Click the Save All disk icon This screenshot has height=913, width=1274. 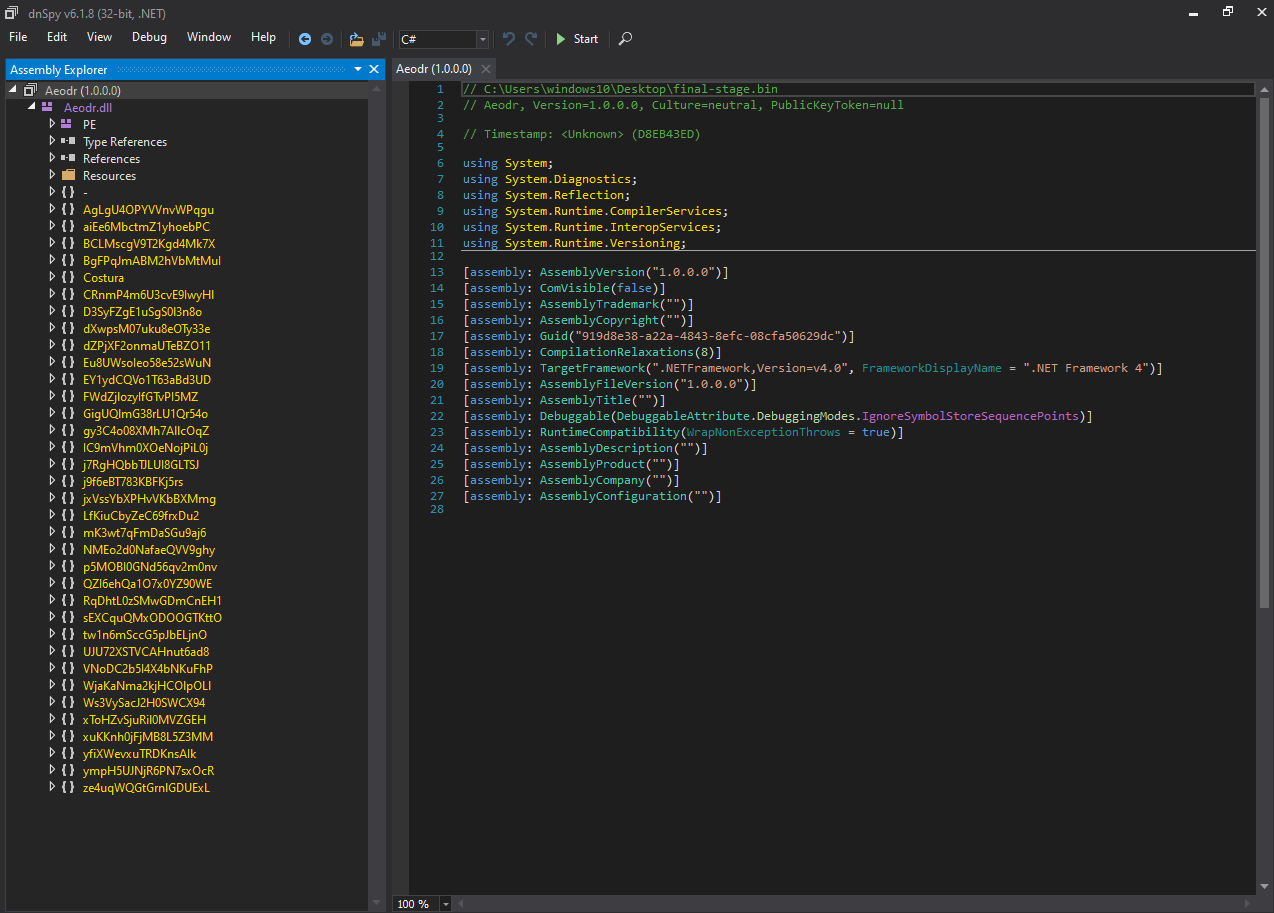379,39
